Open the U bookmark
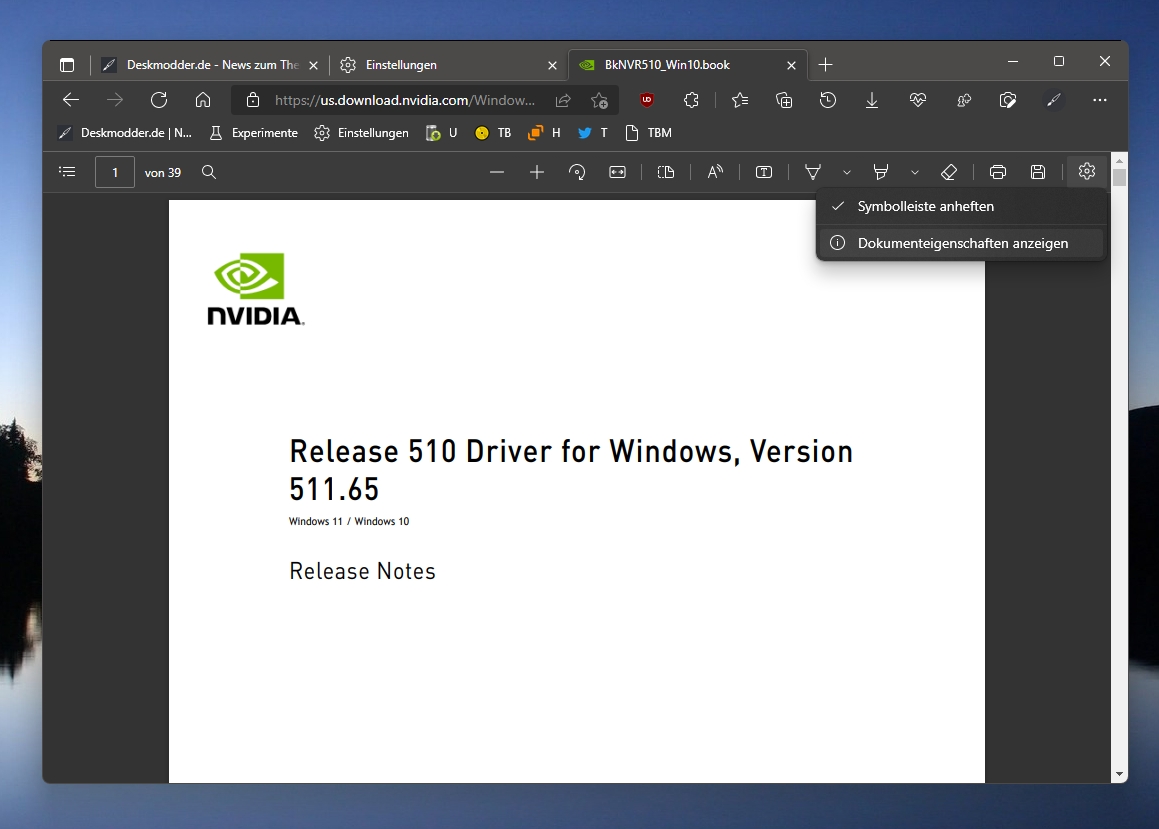 pyautogui.click(x=442, y=133)
